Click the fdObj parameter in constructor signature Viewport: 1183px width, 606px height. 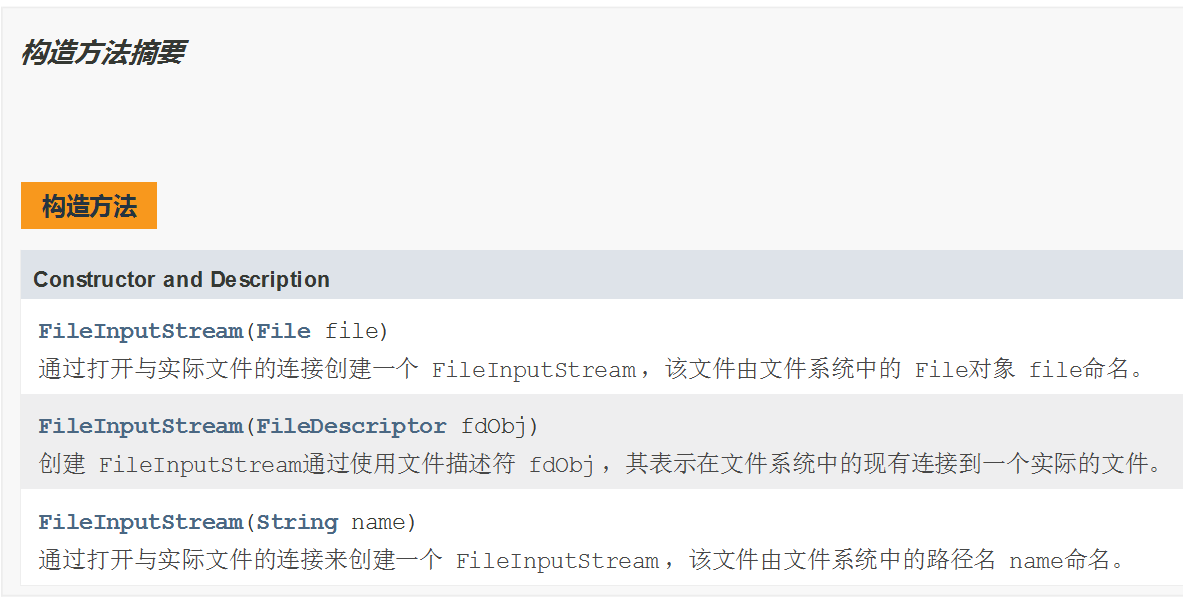coord(493,426)
